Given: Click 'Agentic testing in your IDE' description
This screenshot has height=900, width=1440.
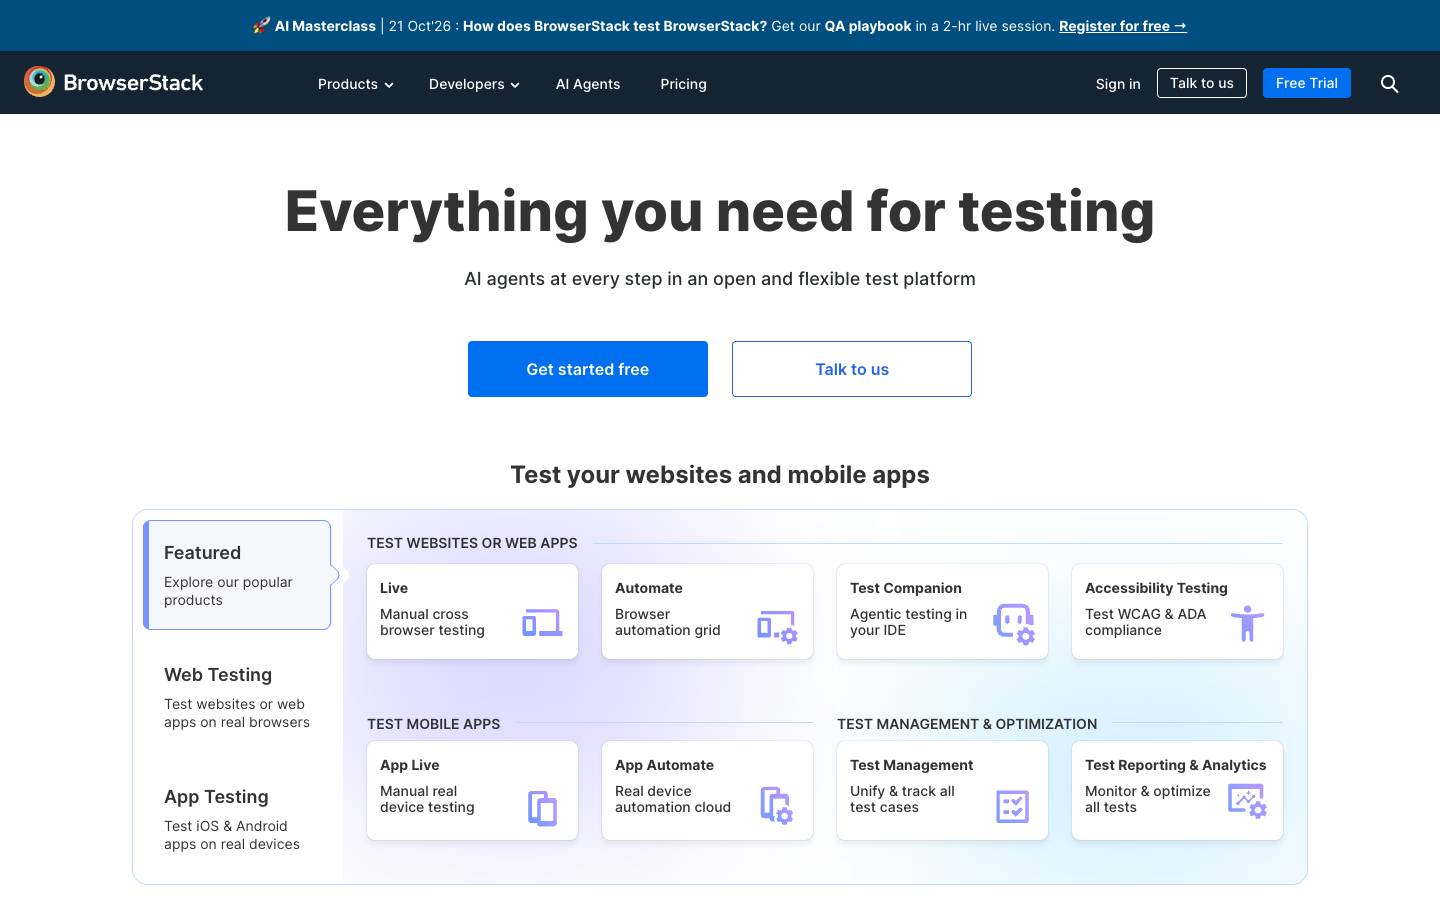Looking at the screenshot, I should (x=909, y=622).
